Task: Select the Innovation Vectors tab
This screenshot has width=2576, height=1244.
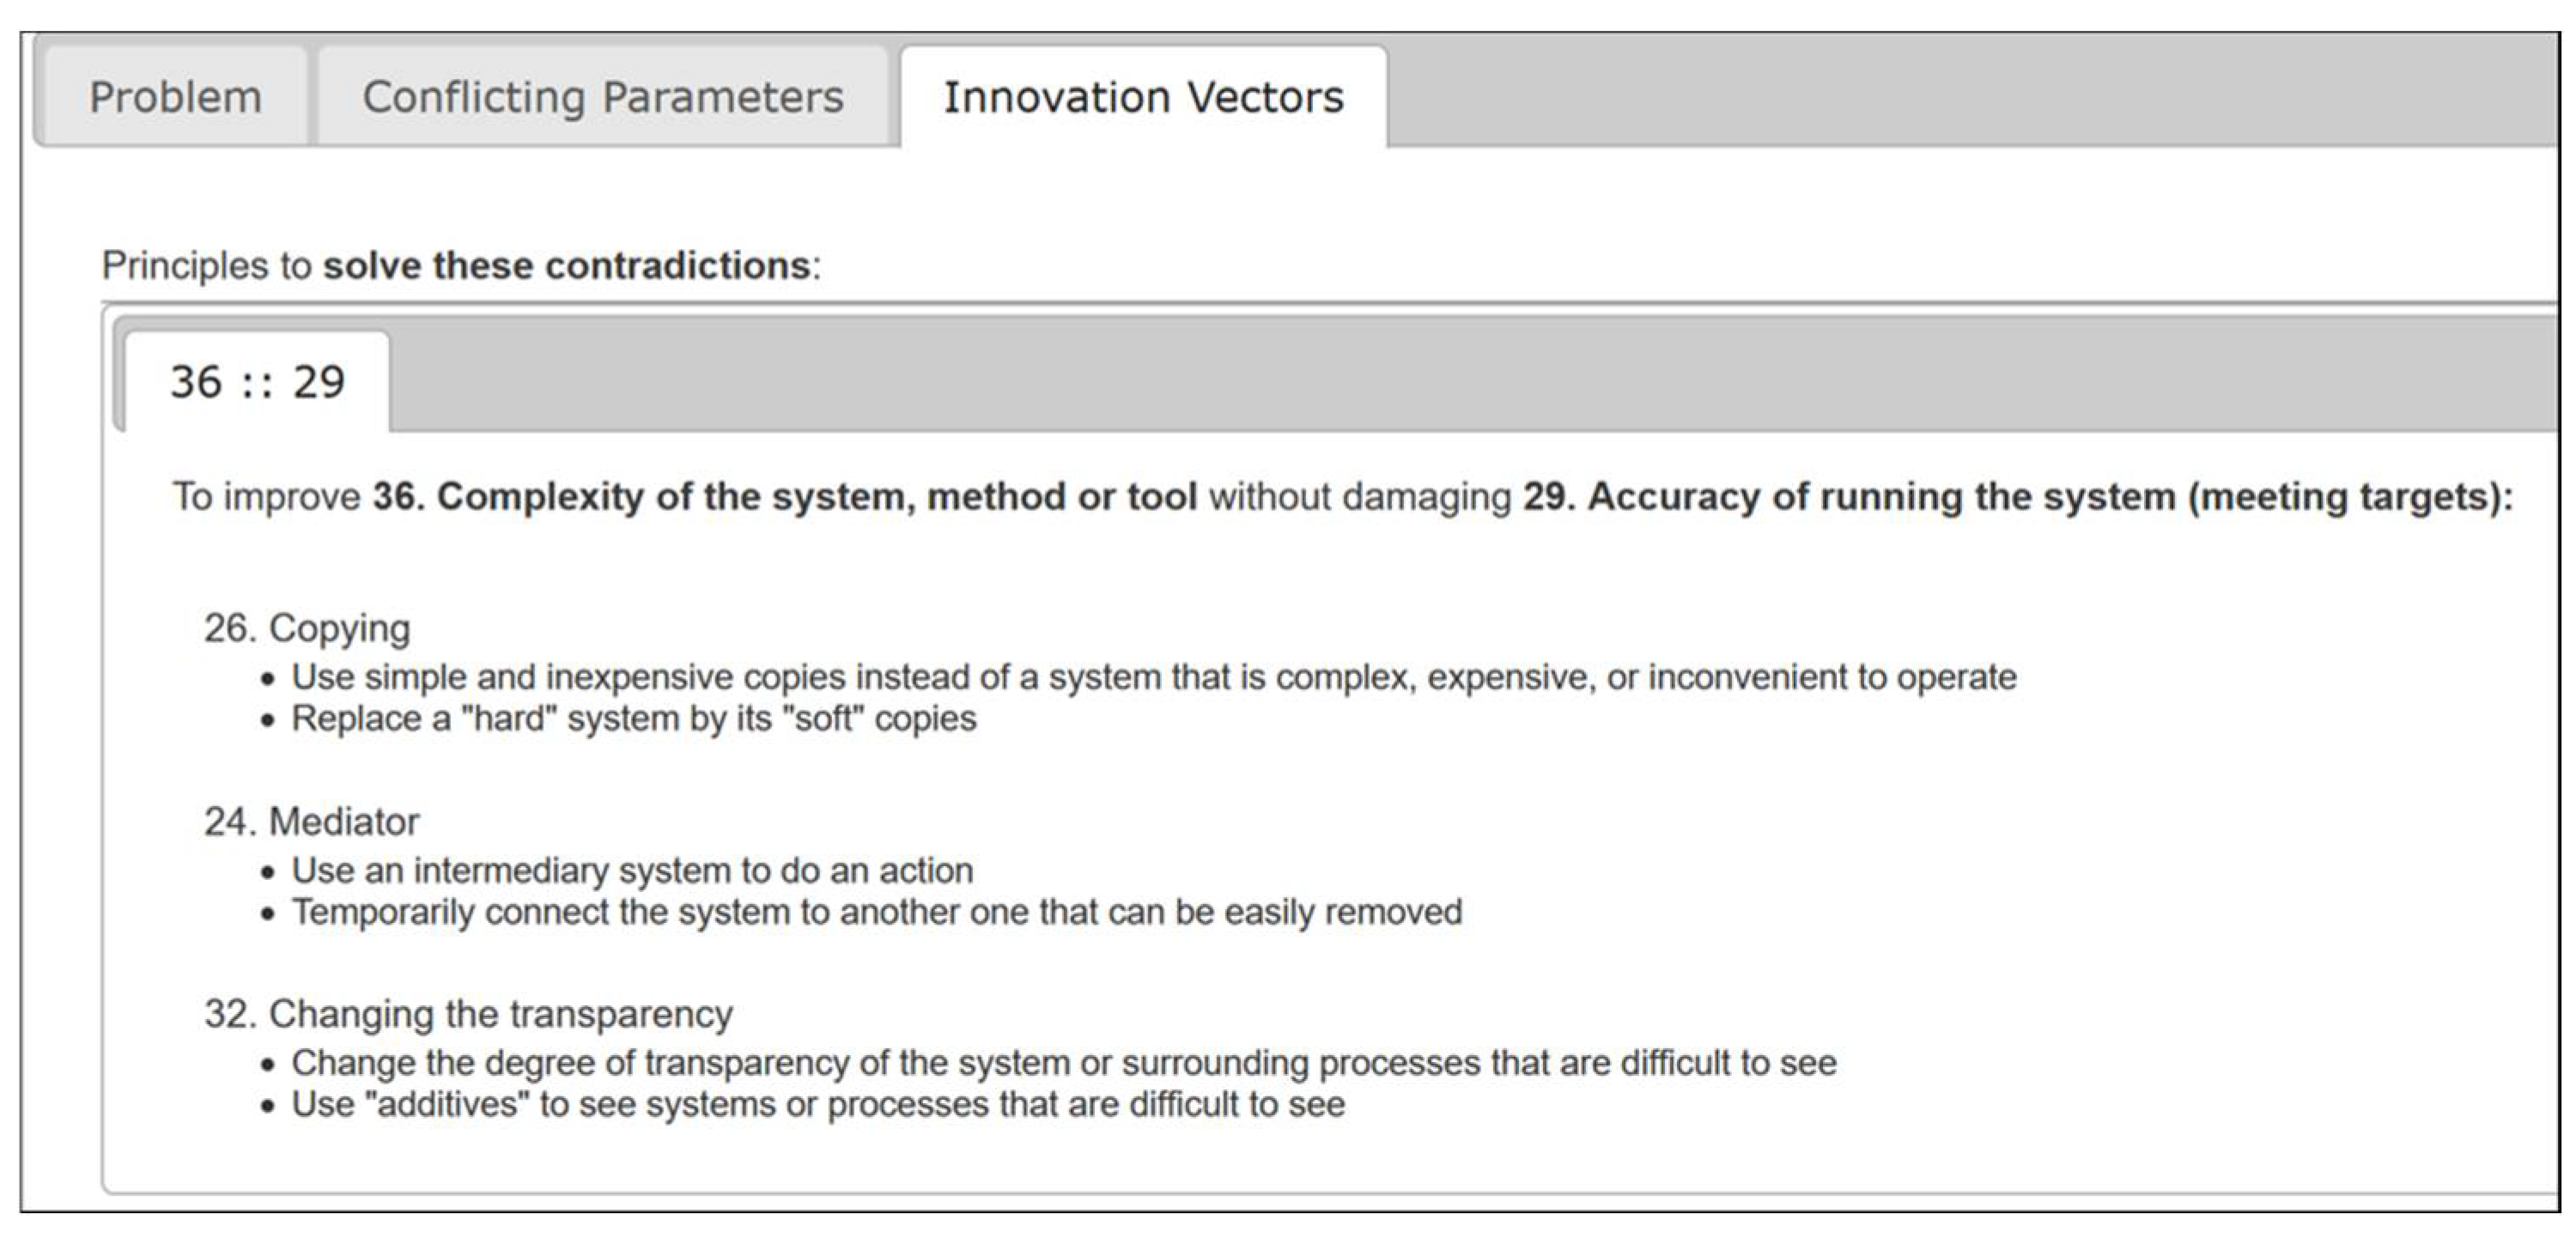Action: click(1143, 97)
